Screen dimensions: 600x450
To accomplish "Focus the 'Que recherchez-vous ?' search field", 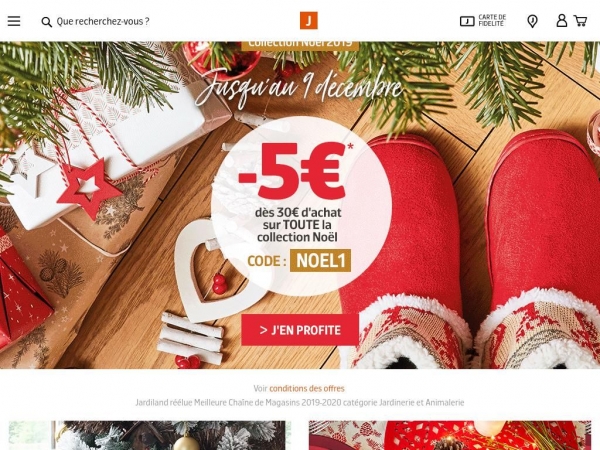I will point(103,21).
